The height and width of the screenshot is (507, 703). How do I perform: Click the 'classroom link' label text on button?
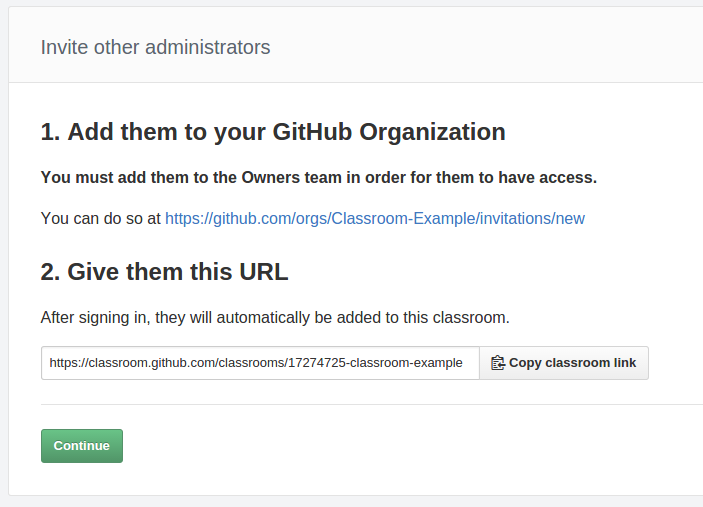click(x=590, y=363)
